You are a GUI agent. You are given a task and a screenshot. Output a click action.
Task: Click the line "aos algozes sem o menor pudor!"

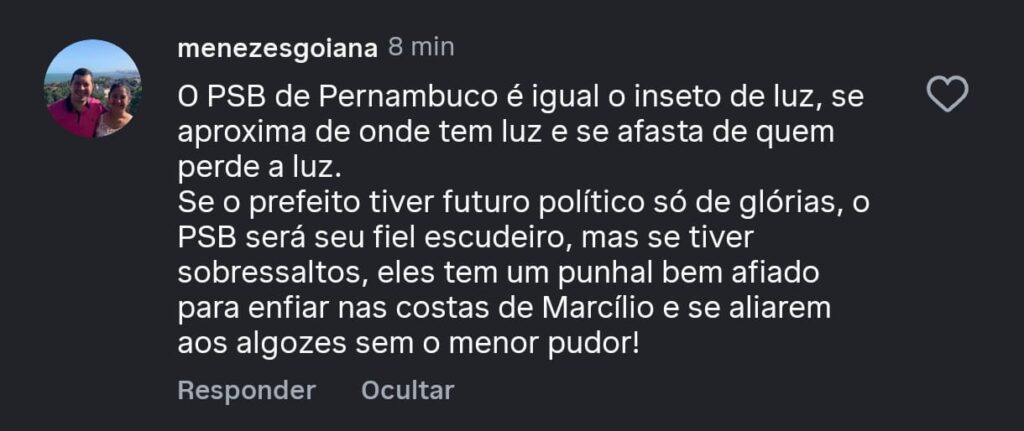coord(408,343)
